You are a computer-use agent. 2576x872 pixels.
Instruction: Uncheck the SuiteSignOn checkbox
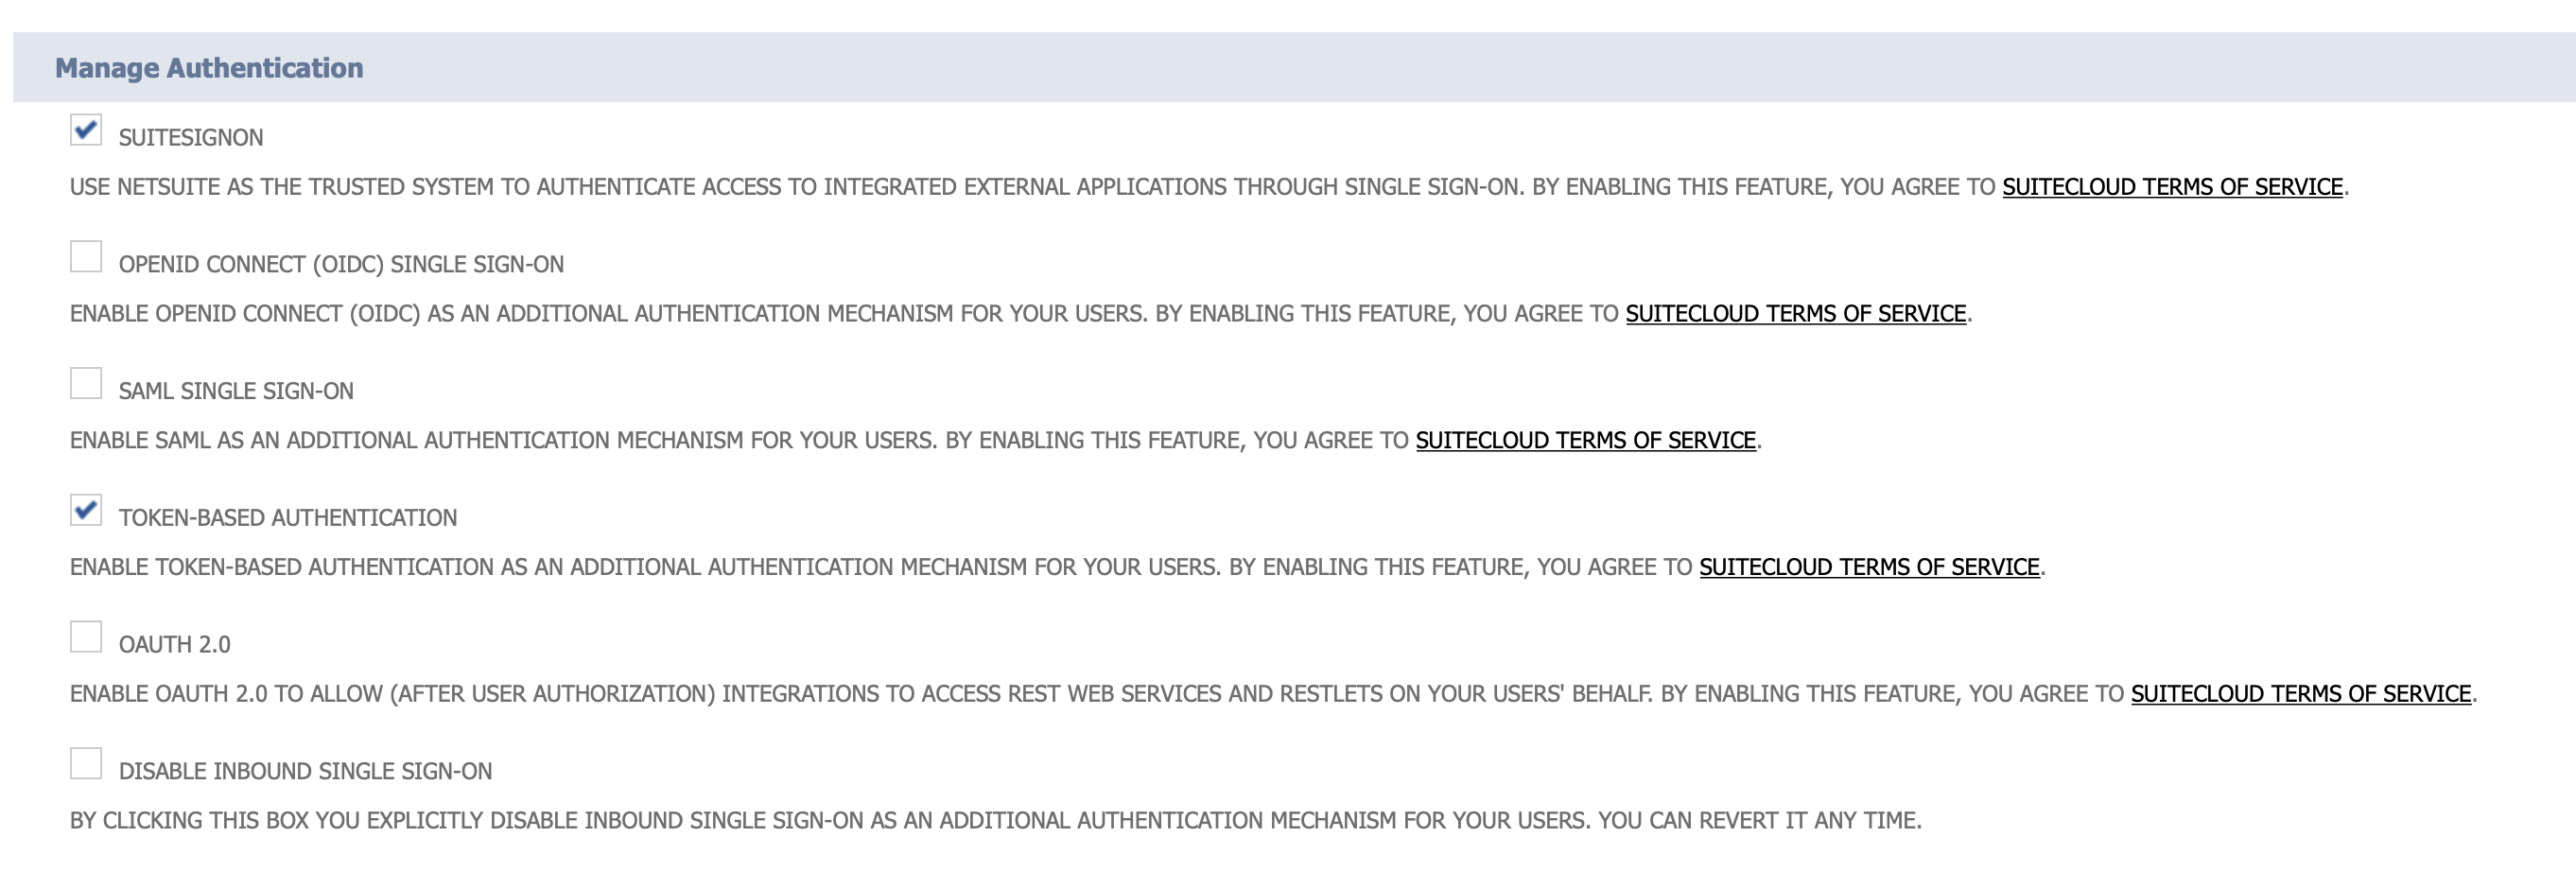click(x=86, y=130)
